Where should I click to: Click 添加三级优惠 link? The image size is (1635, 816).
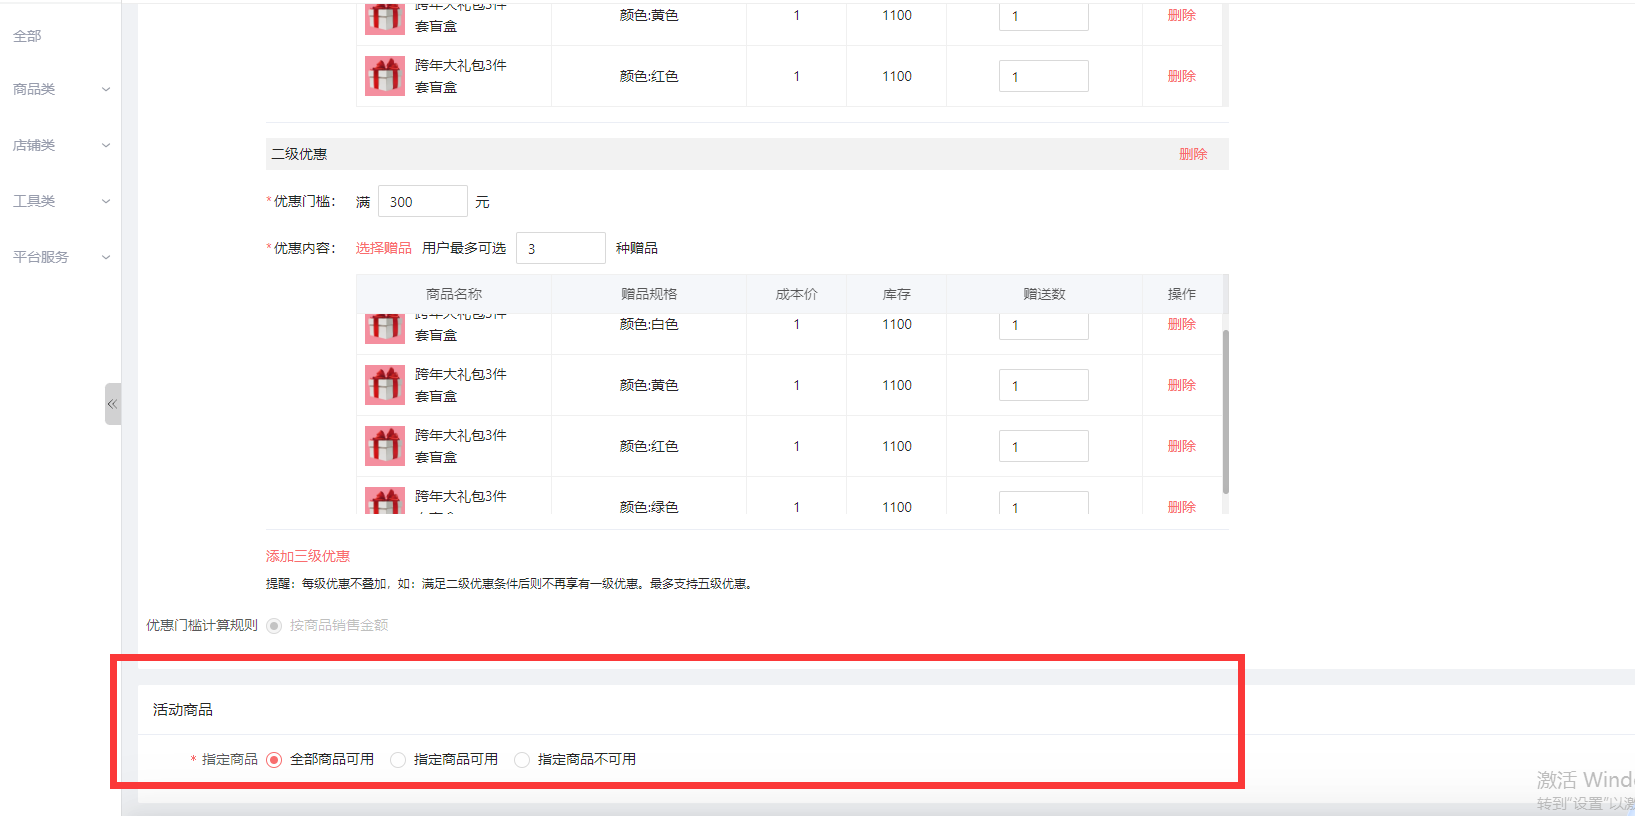[x=307, y=556]
